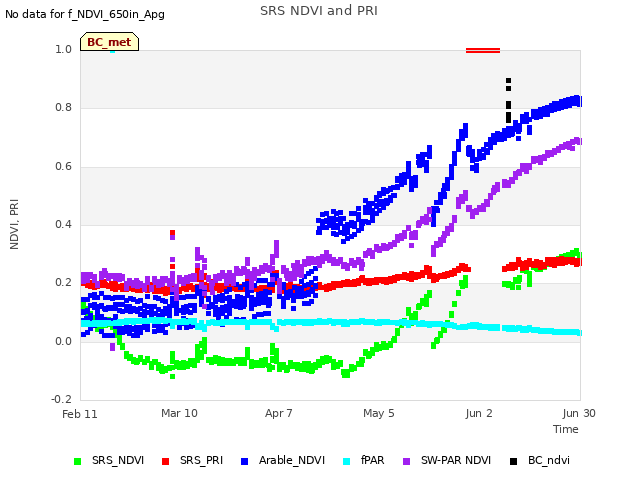Click the black BC_ndvi data points cluster
Image resolution: width=640 pixels, height=480 pixels.
point(508,100)
